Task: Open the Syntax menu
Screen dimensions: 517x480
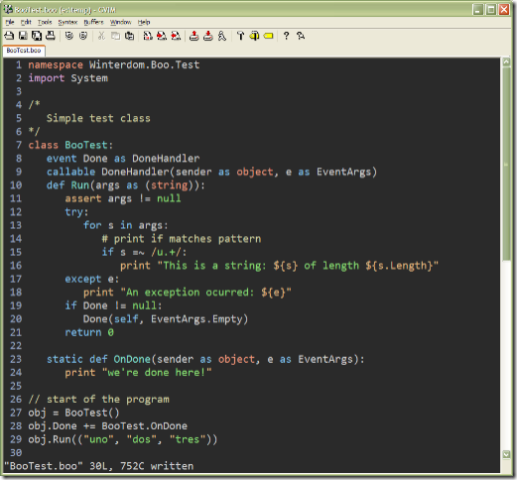Action: 67,22
